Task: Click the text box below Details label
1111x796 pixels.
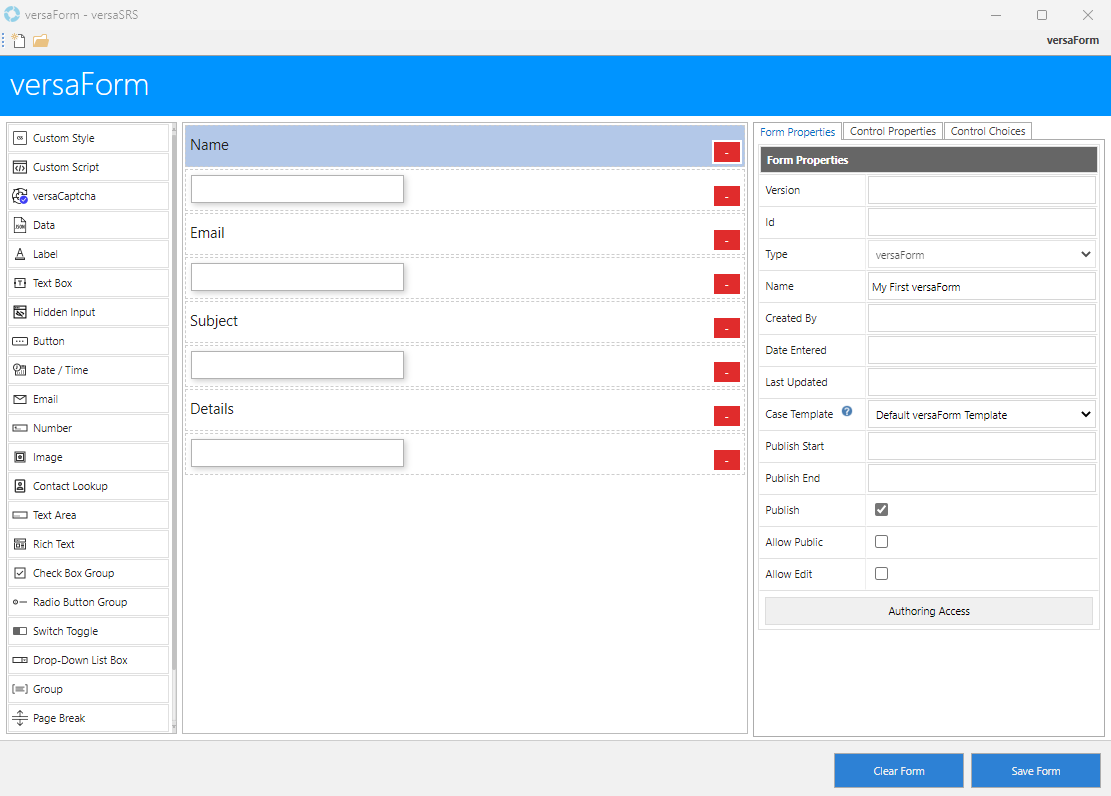Action: 297,453
